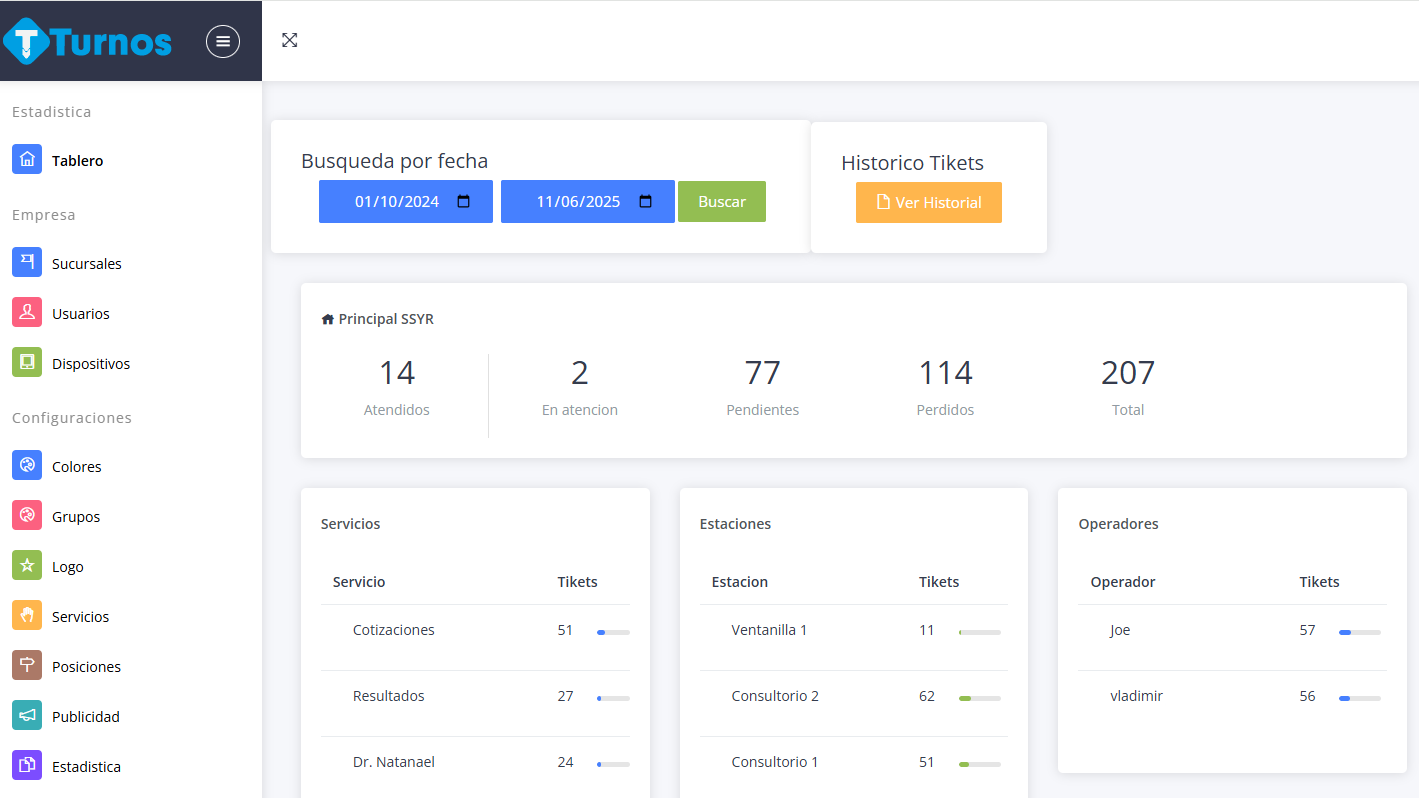Open the Colores palette icon
1419x798 pixels.
27,466
